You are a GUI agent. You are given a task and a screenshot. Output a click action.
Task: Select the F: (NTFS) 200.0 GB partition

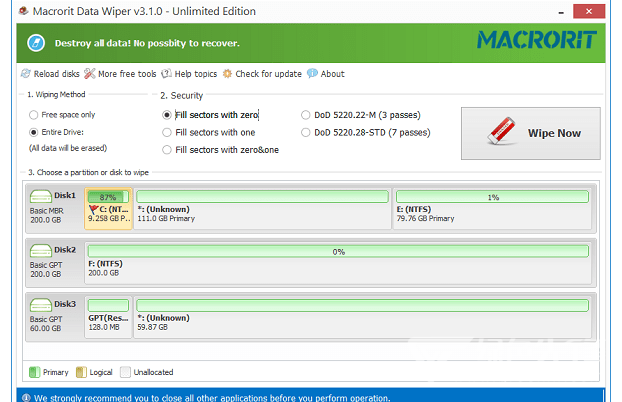[x=338, y=263]
